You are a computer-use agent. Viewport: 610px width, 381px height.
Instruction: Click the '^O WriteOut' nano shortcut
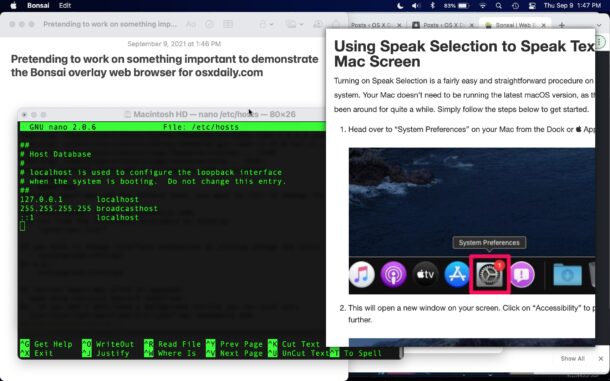[108, 344]
